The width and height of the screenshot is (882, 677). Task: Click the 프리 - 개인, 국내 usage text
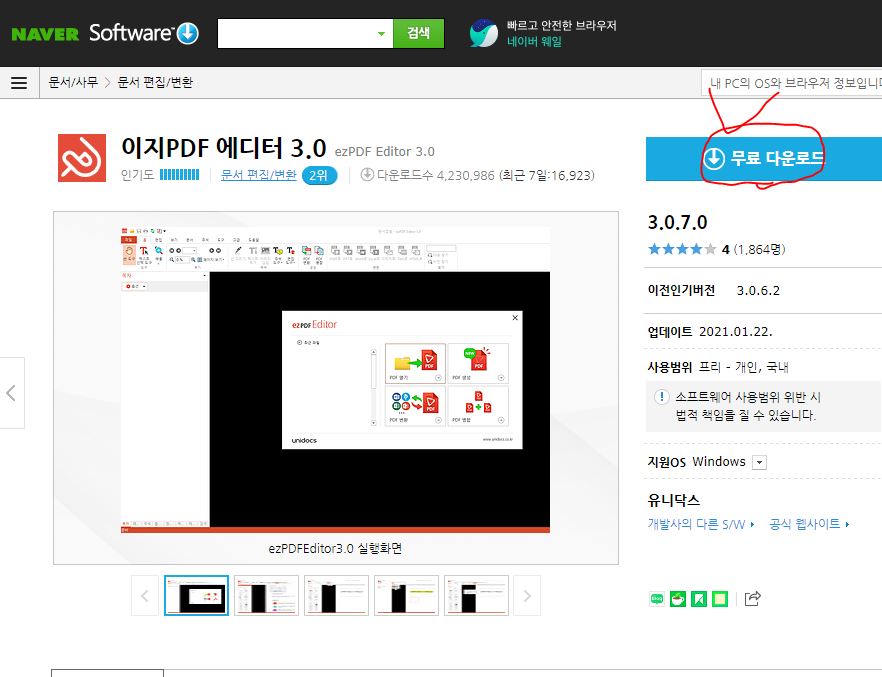[744, 368]
